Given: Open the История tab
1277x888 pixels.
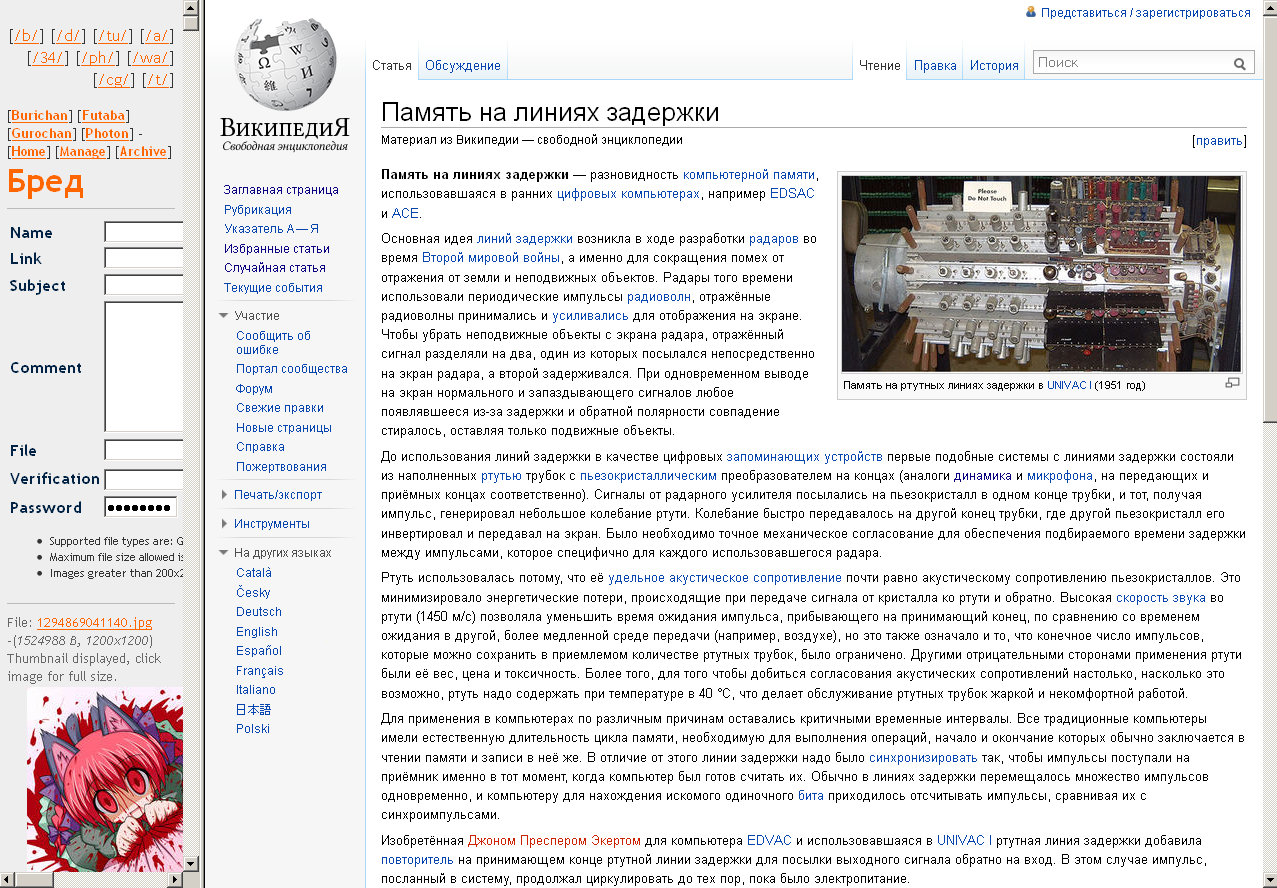Looking at the screenshot, I should pos(994,66).
